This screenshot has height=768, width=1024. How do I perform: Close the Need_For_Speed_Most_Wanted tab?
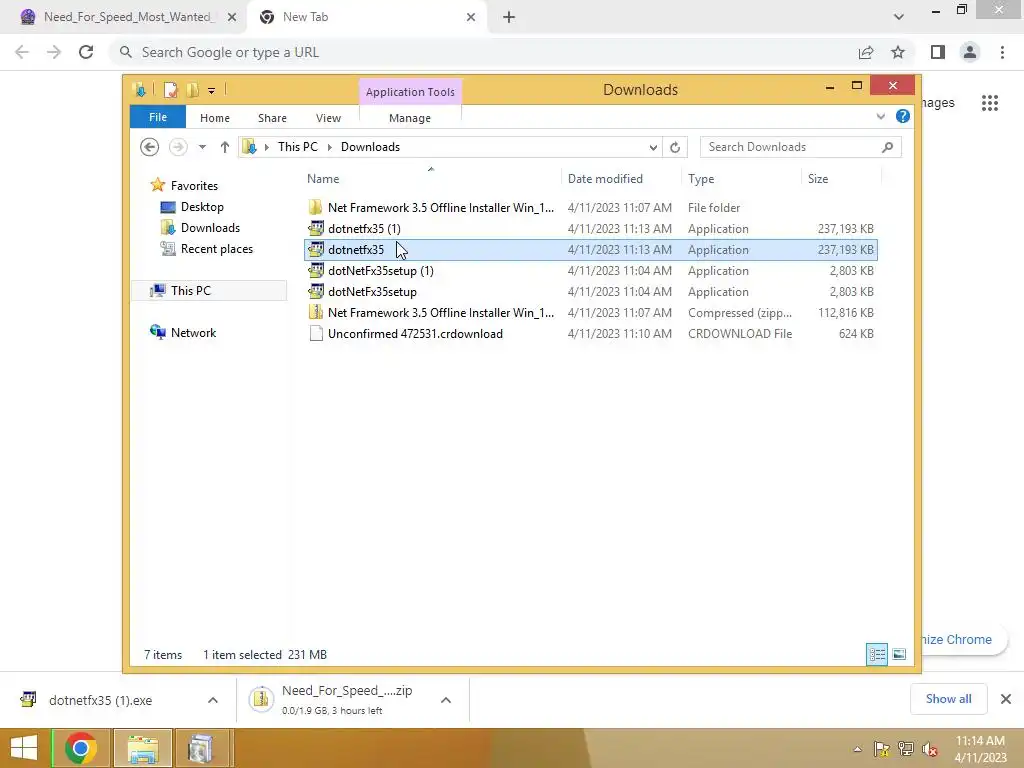click(232, 18)
